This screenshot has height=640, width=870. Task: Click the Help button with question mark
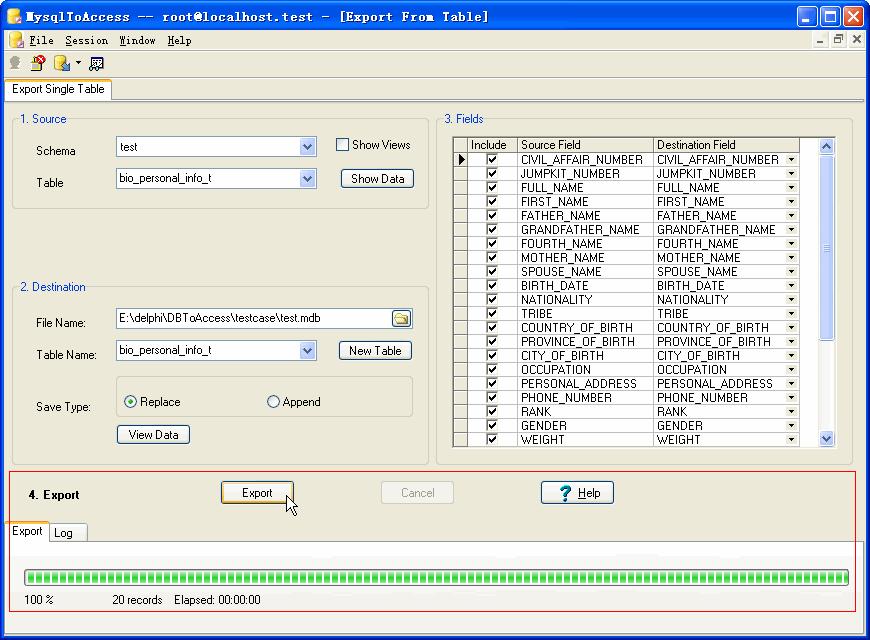click(x=577, y=493)
